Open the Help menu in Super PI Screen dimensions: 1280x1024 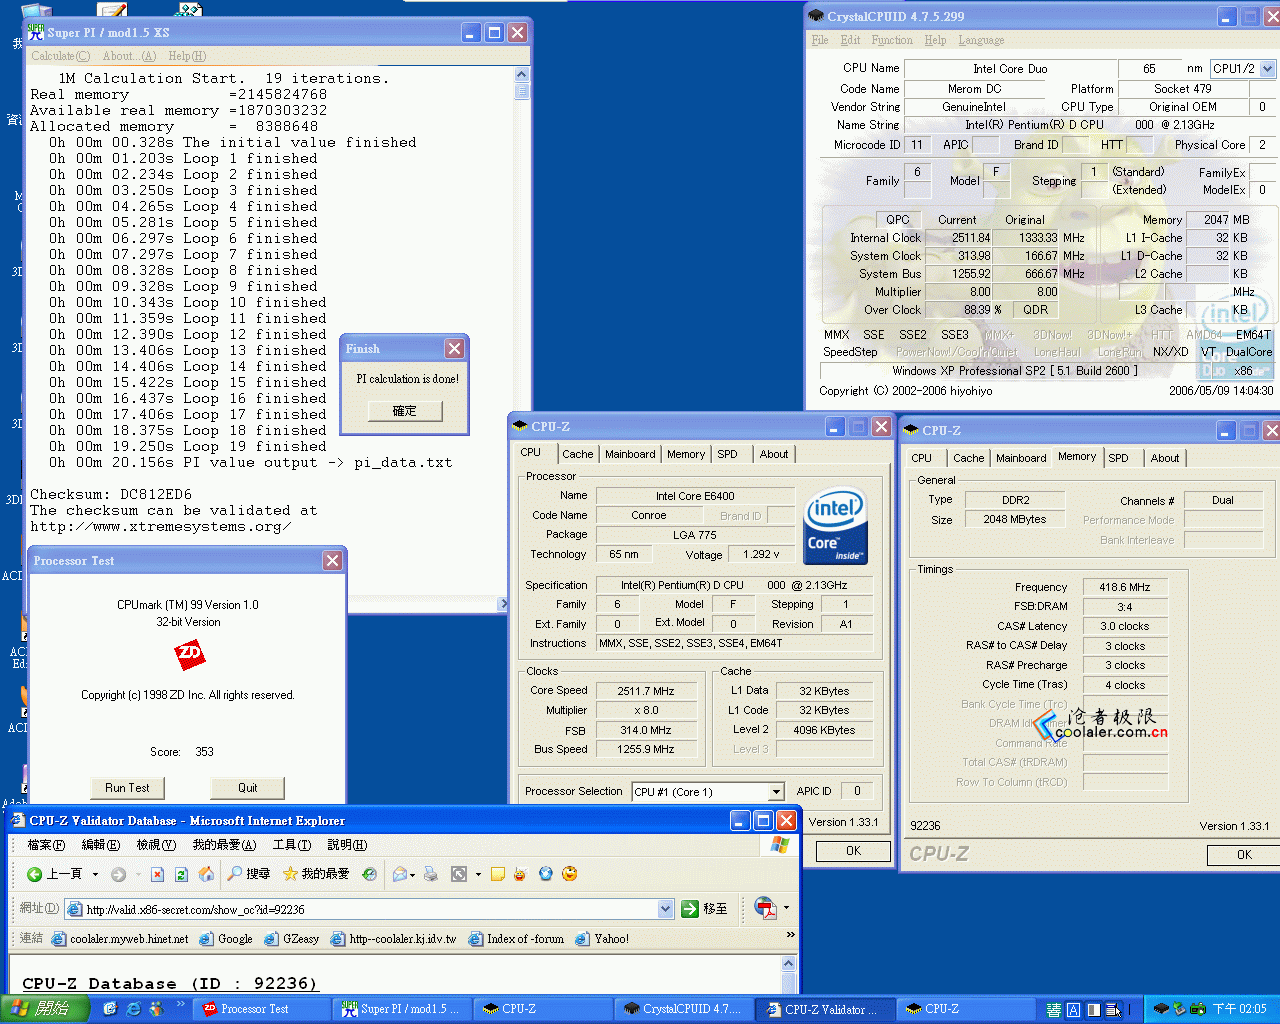point(187,56)
